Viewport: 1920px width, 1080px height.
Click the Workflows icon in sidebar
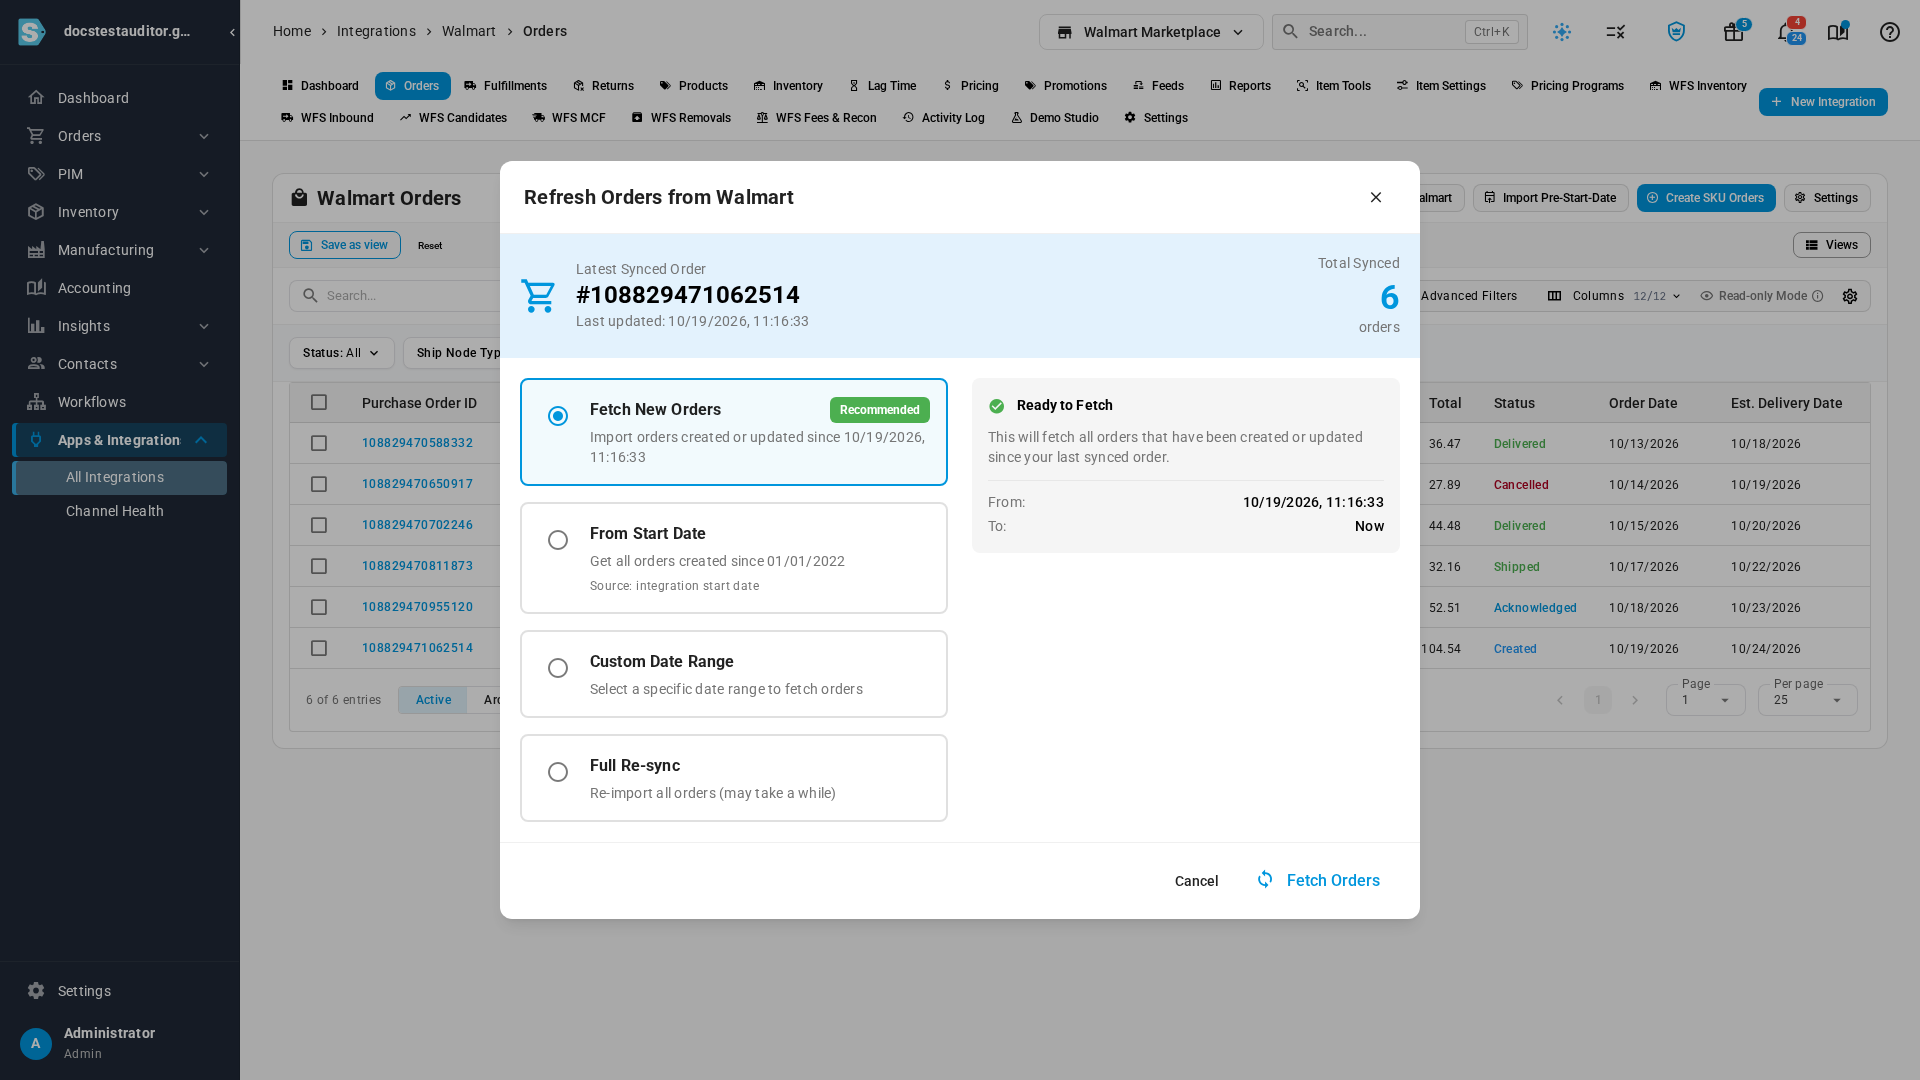click(36, 402)
